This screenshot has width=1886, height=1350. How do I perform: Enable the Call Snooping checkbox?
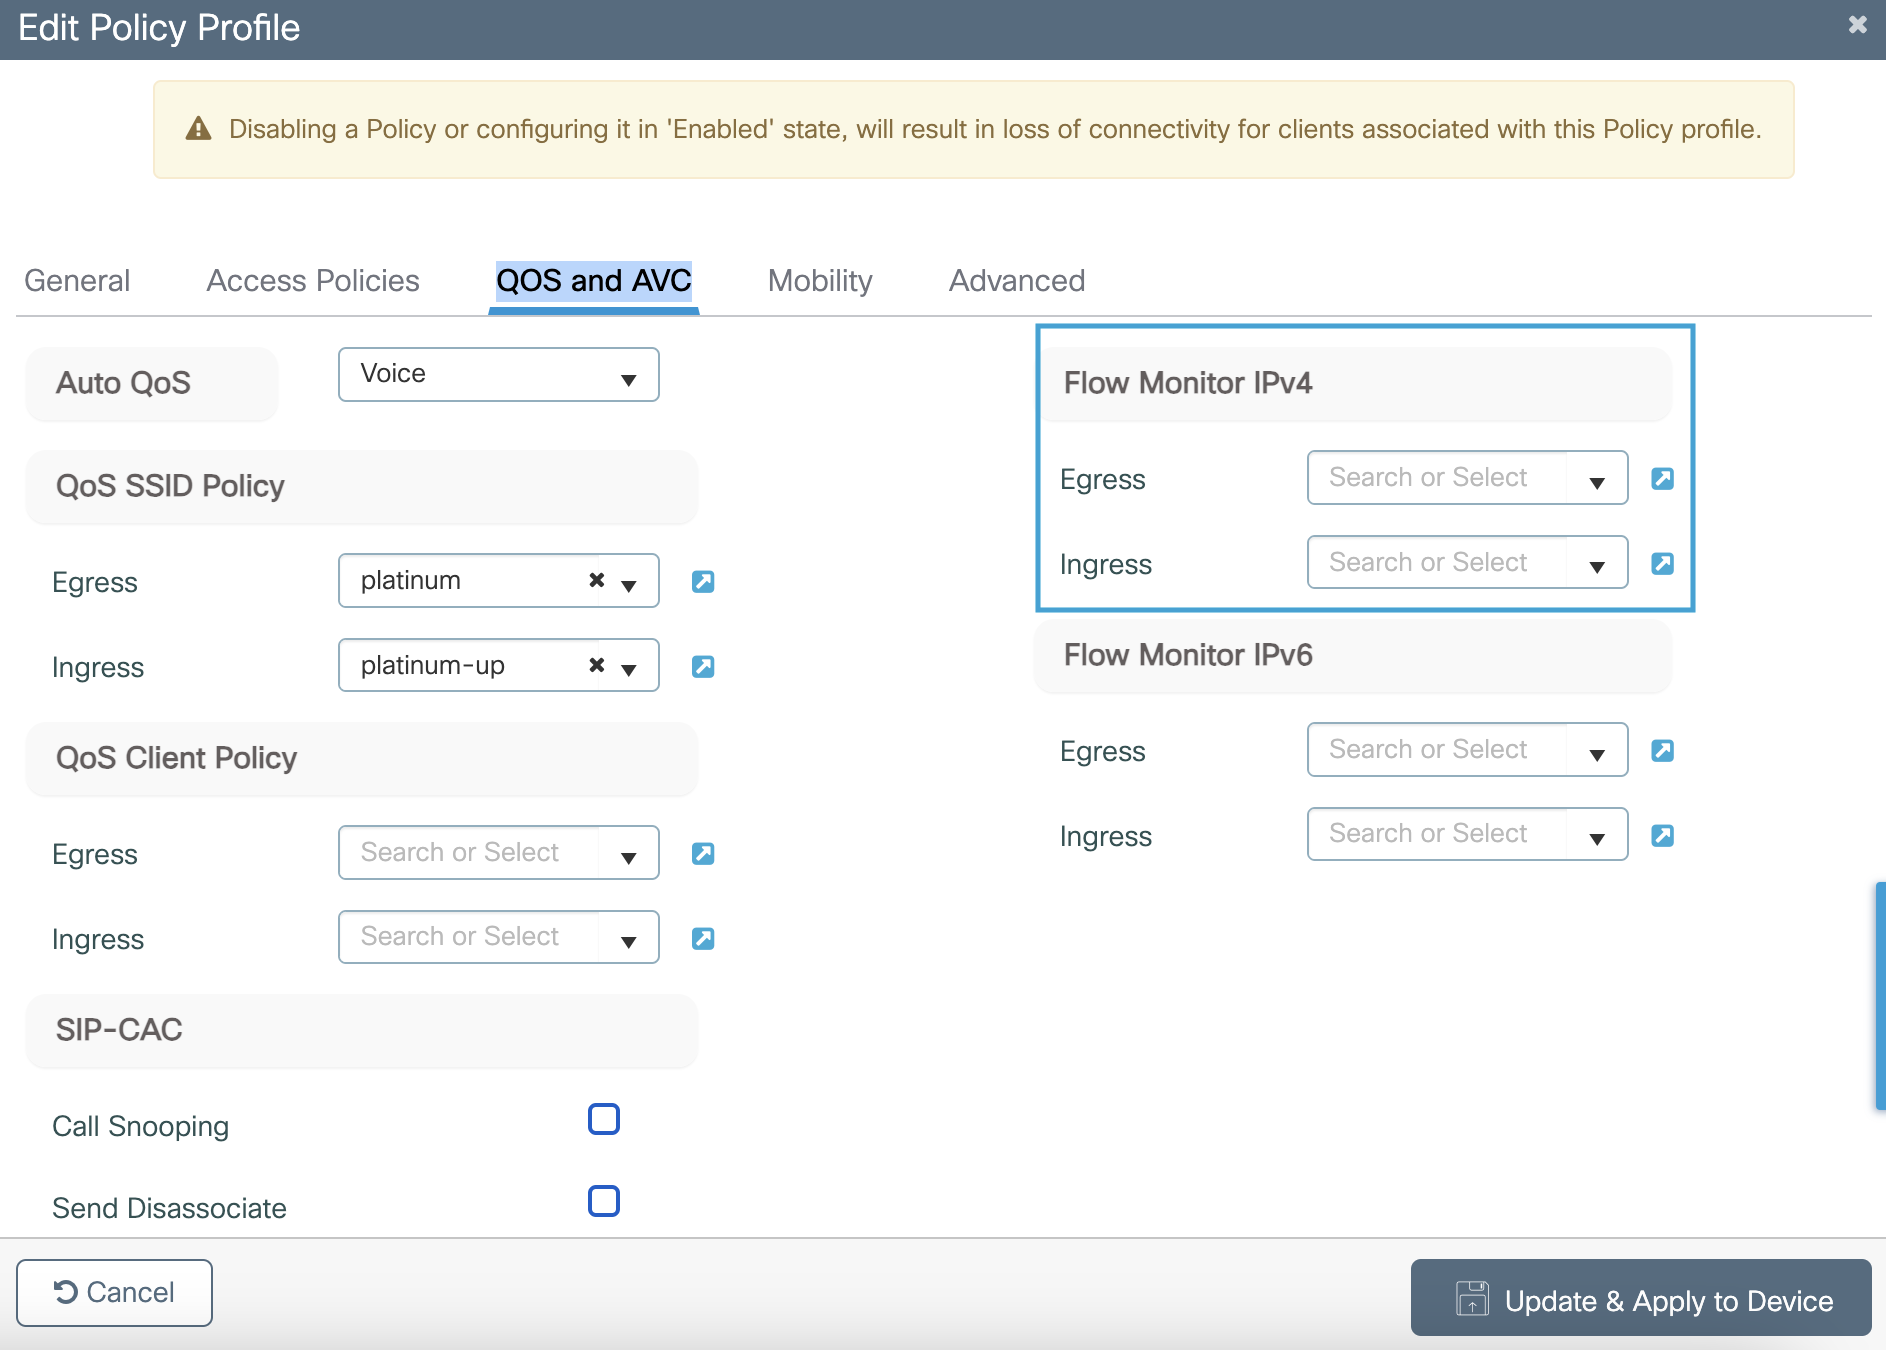[x=604, y=1119]
